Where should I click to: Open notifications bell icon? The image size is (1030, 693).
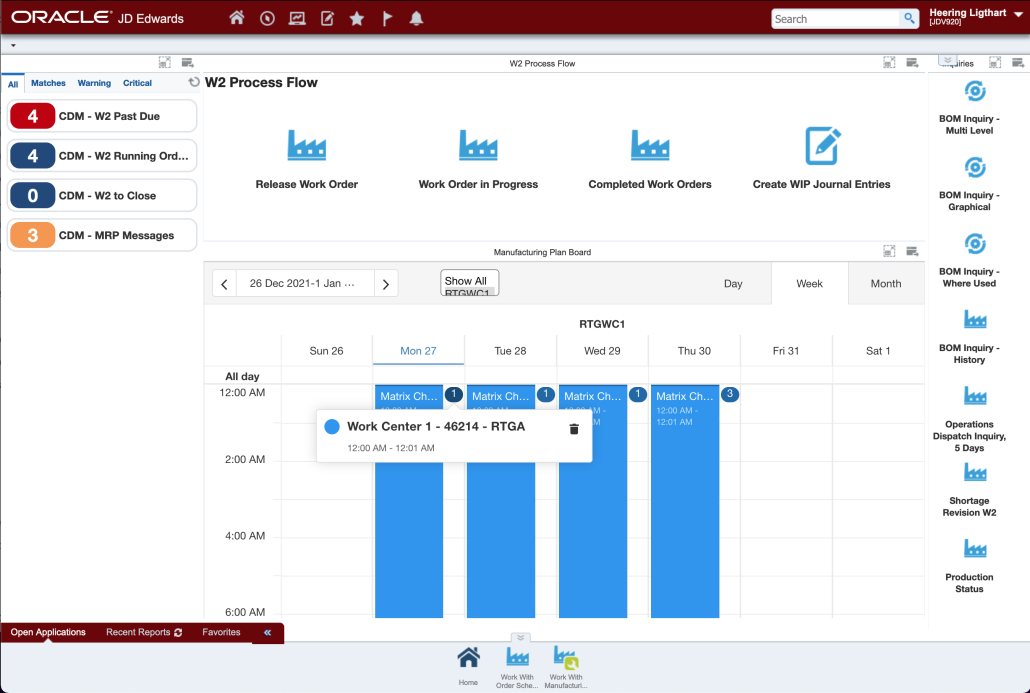tap(417, 18)
